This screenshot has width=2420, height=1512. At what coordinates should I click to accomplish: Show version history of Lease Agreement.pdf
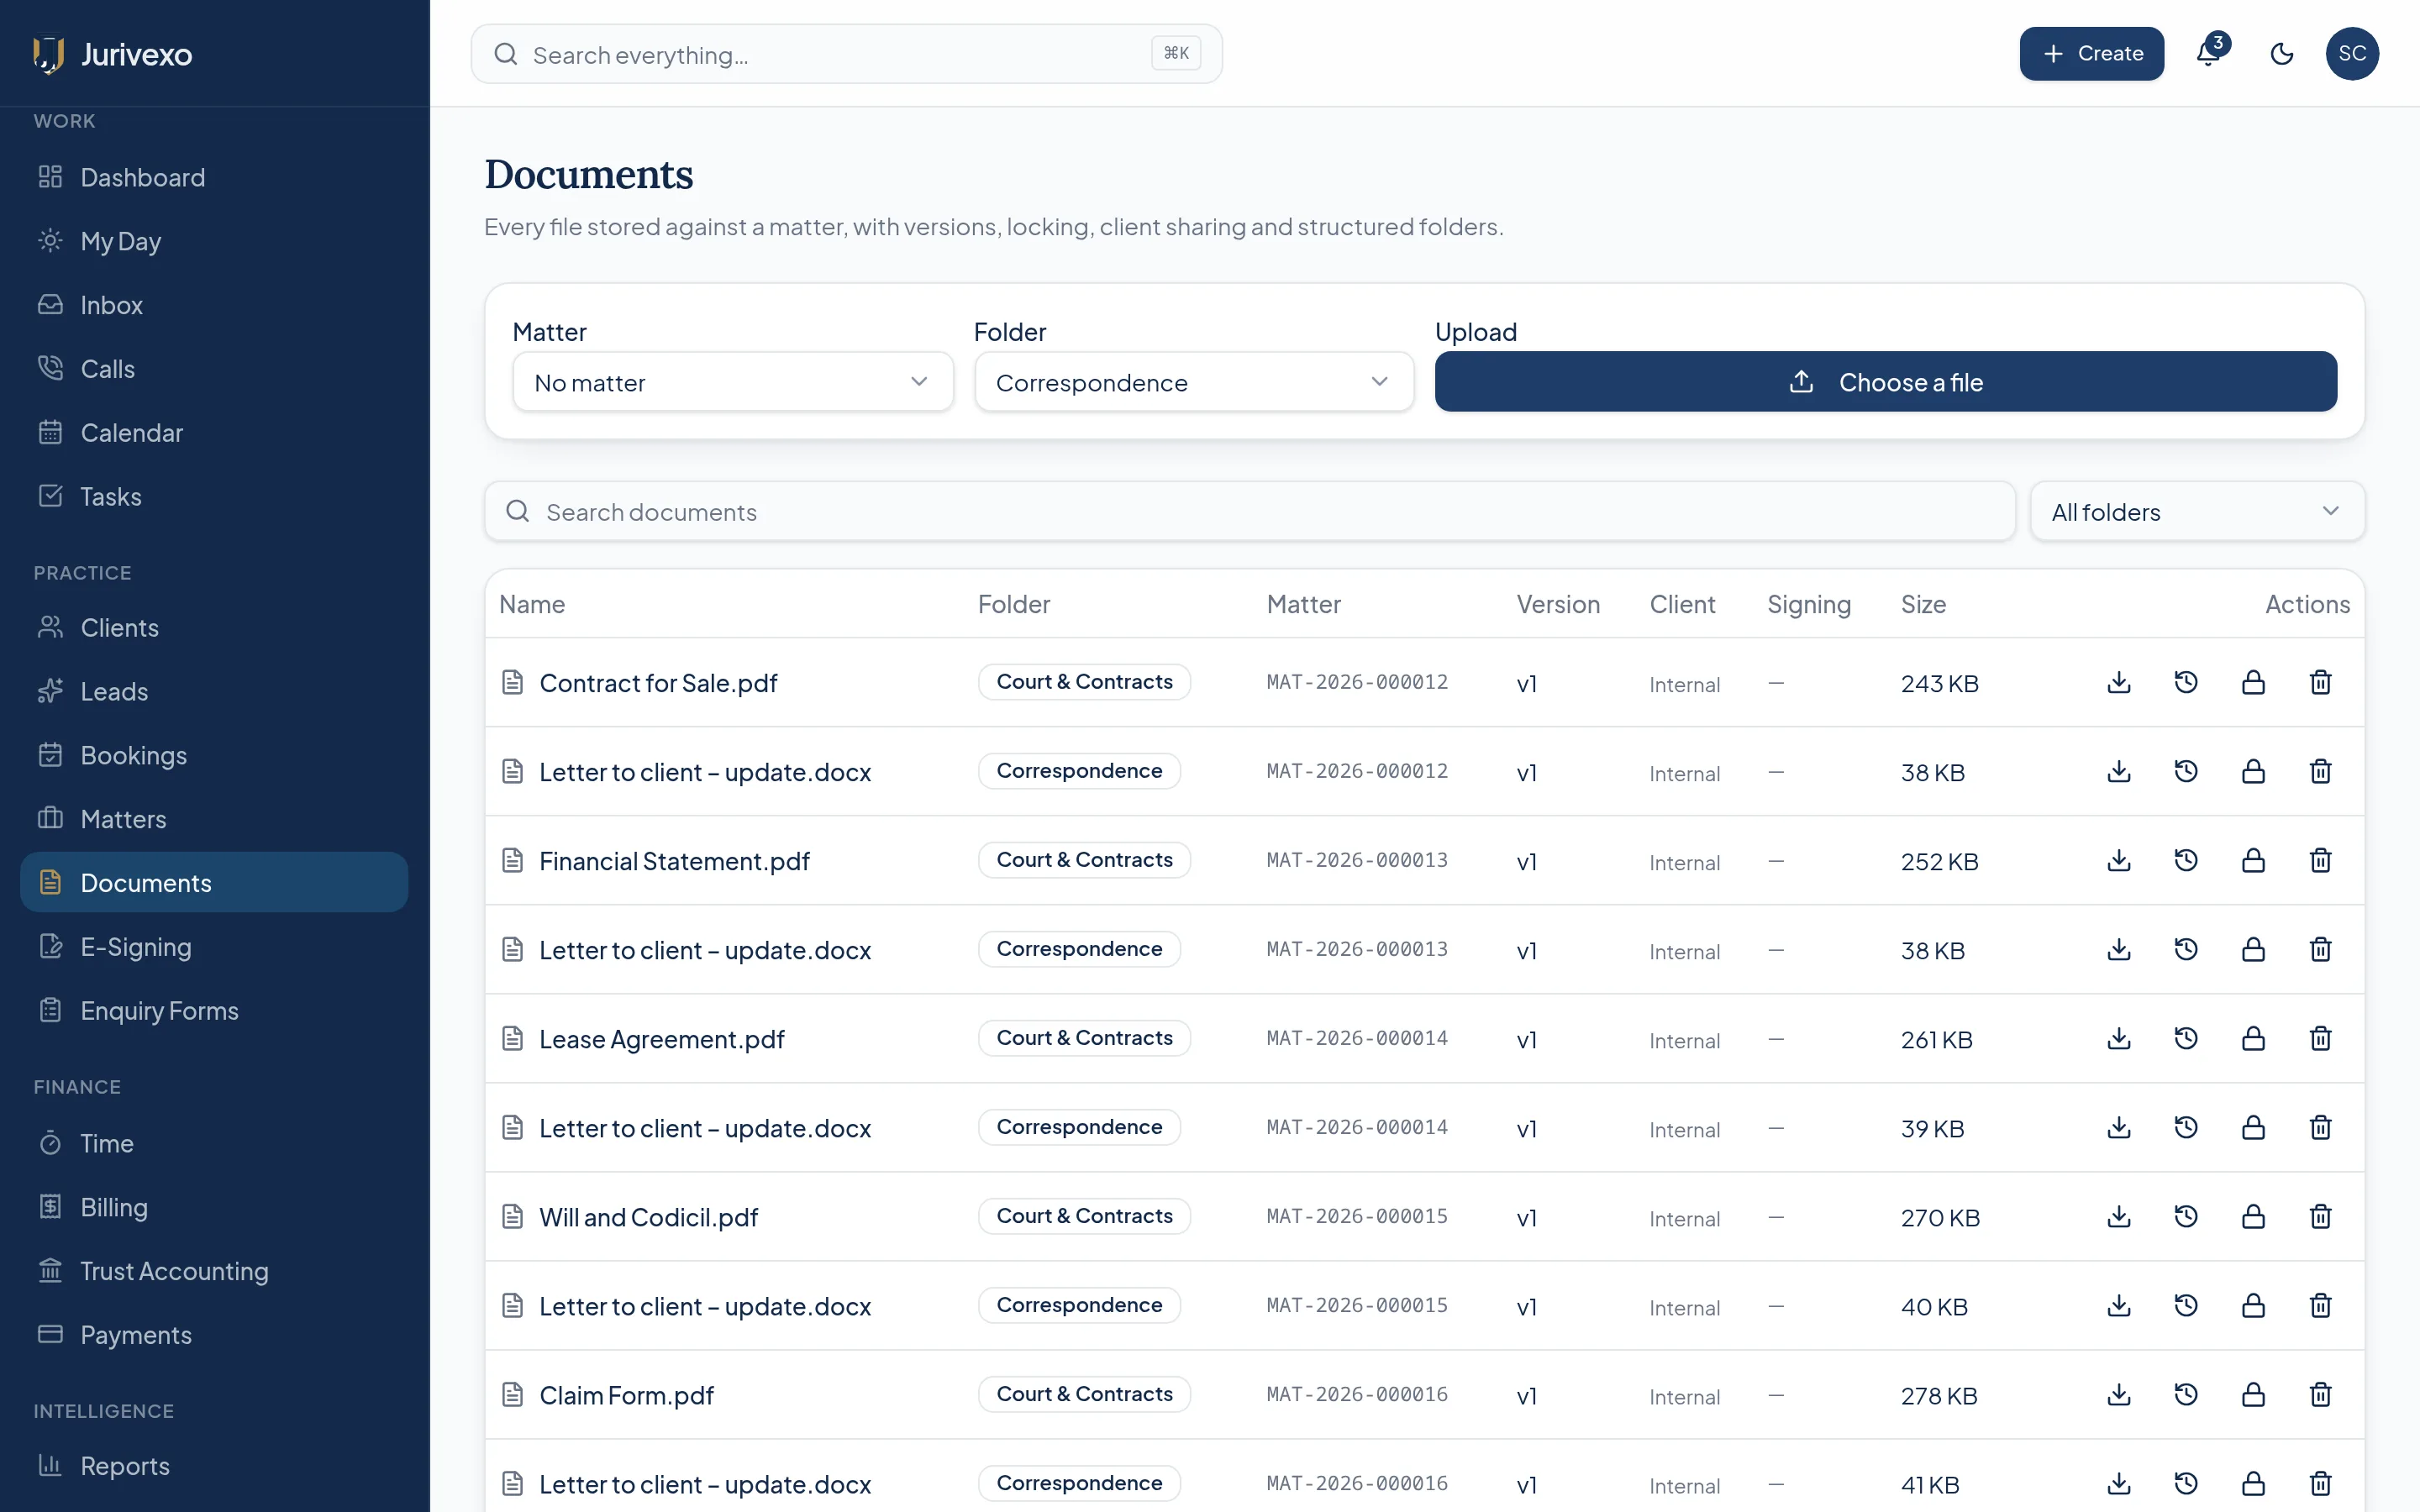coord(2186,1038)
